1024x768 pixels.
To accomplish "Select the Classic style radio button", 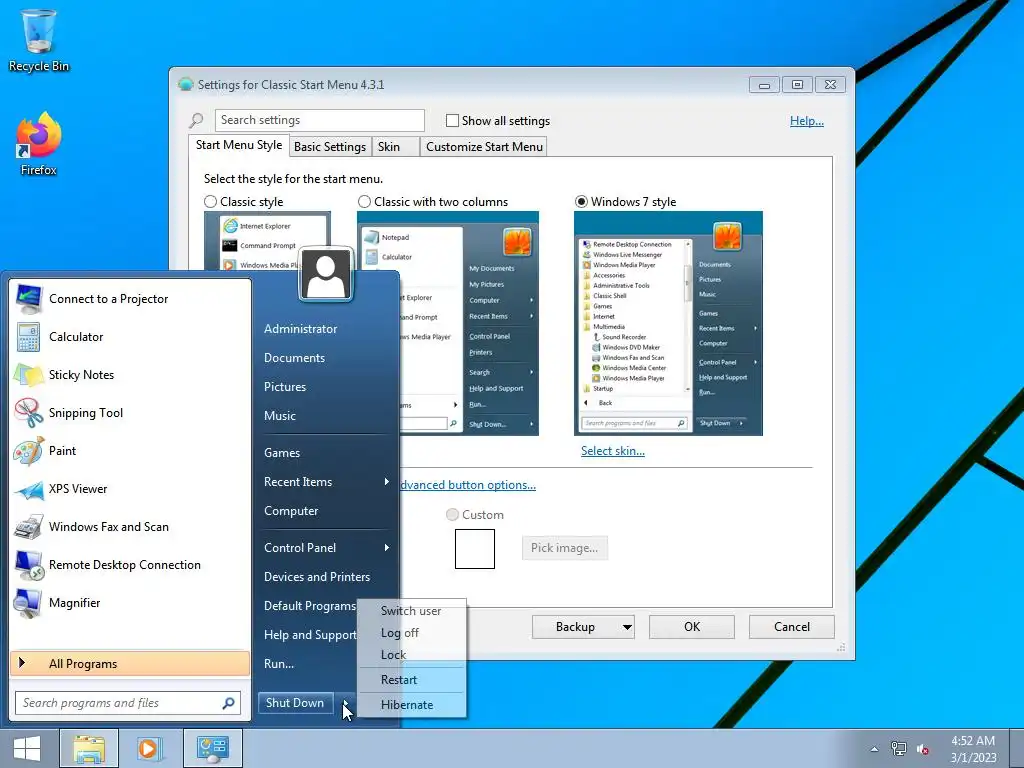I will [210, 201].
